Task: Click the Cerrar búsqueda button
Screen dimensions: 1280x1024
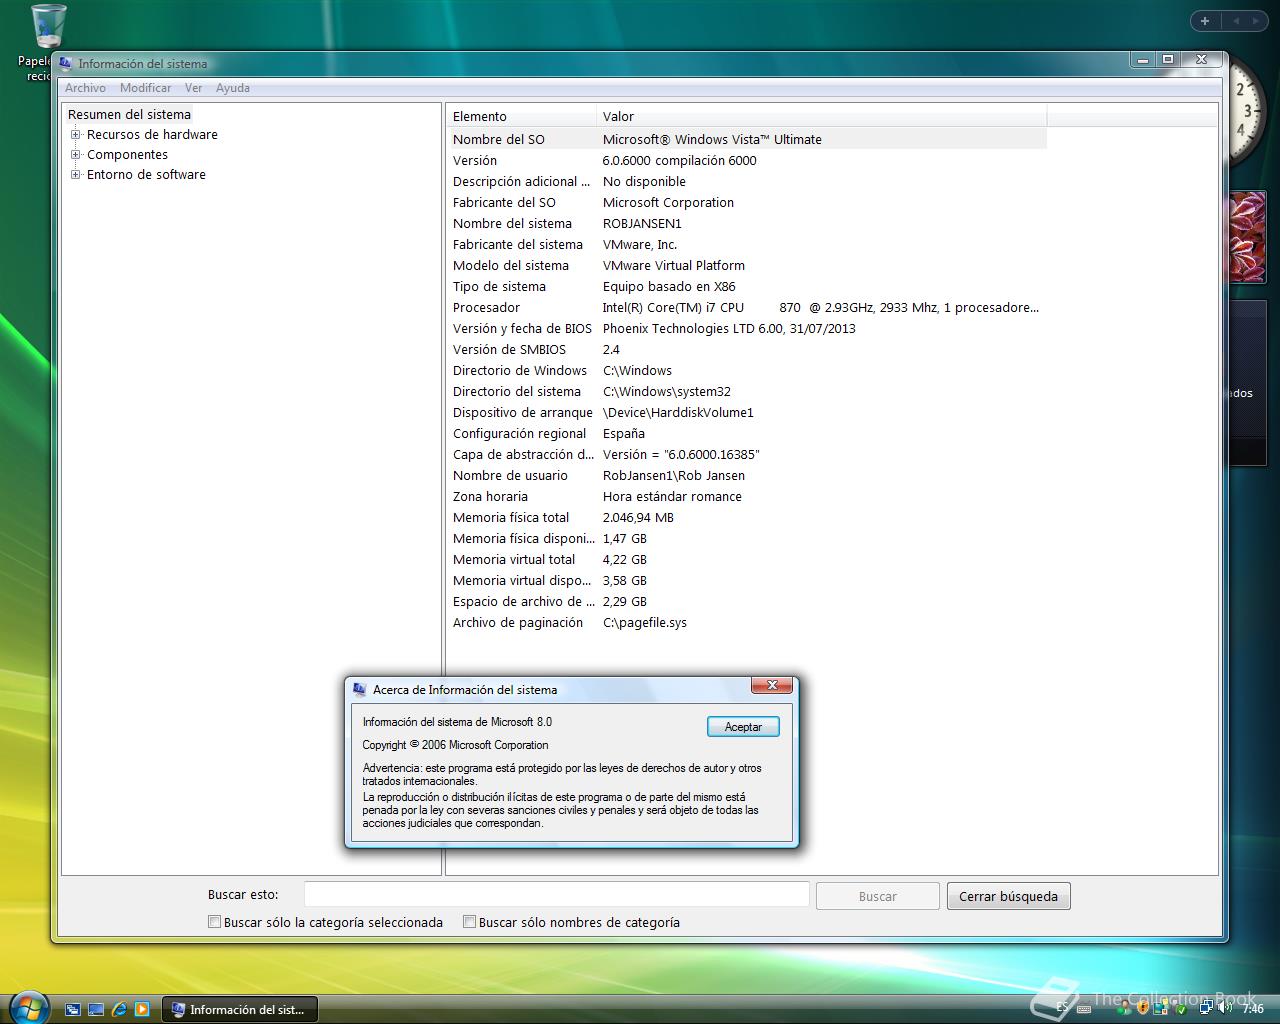Action: click(x=1008, y=896)
